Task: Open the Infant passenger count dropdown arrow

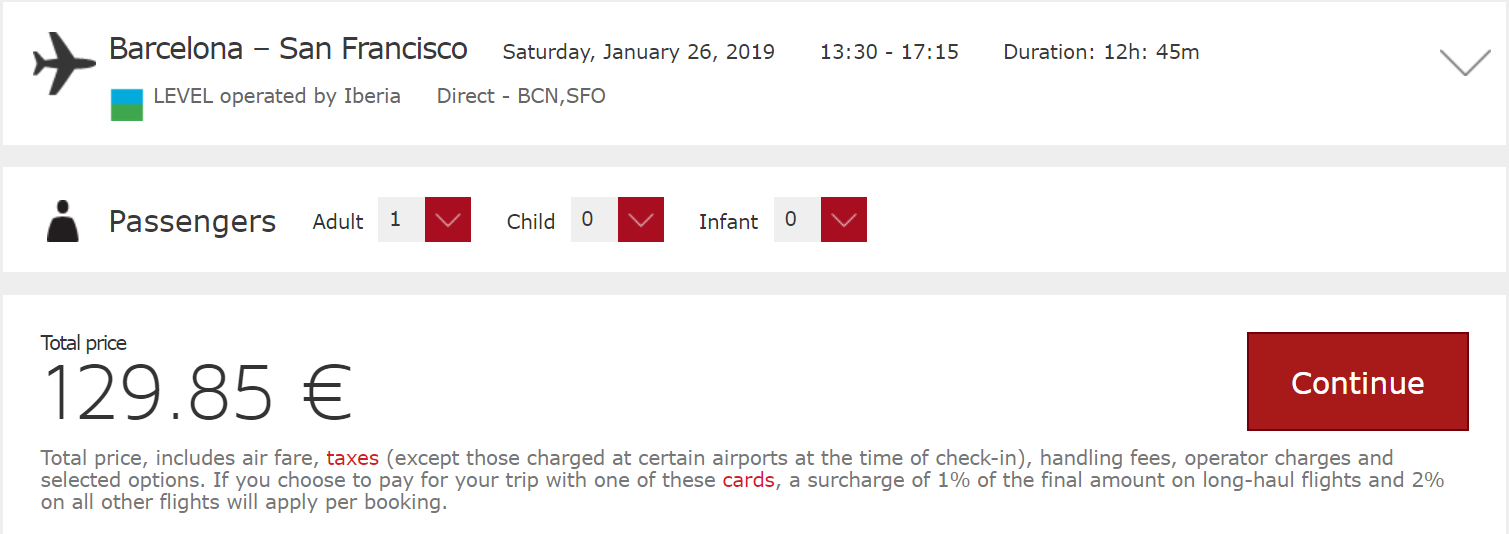Action: pos(844,220)
